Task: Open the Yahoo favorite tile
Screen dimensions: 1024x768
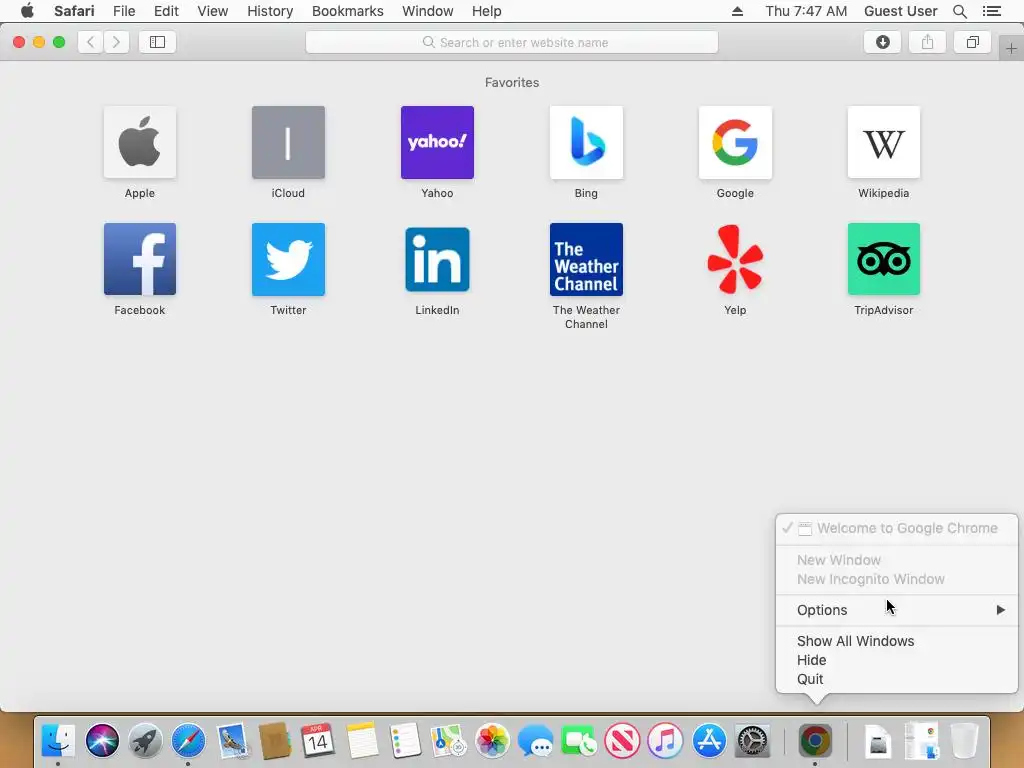Action: 437,142
